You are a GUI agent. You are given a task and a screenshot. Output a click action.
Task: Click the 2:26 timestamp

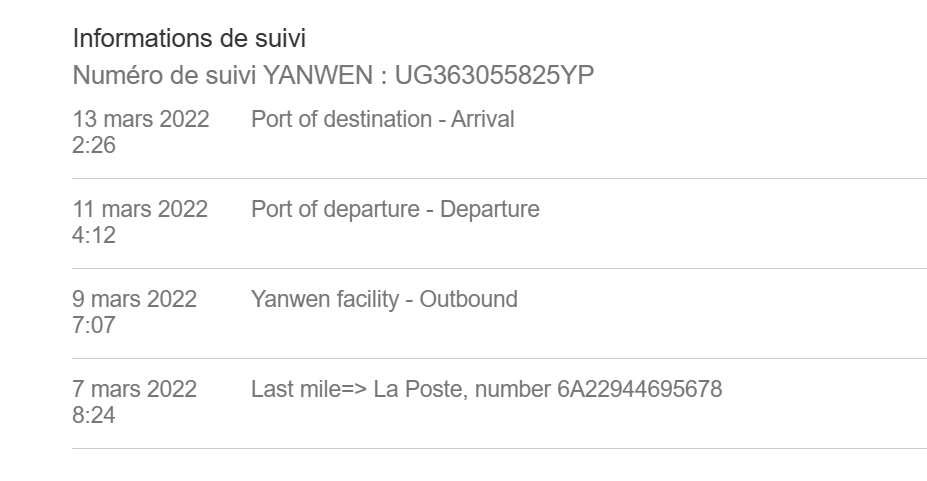[x=94, y=146]
